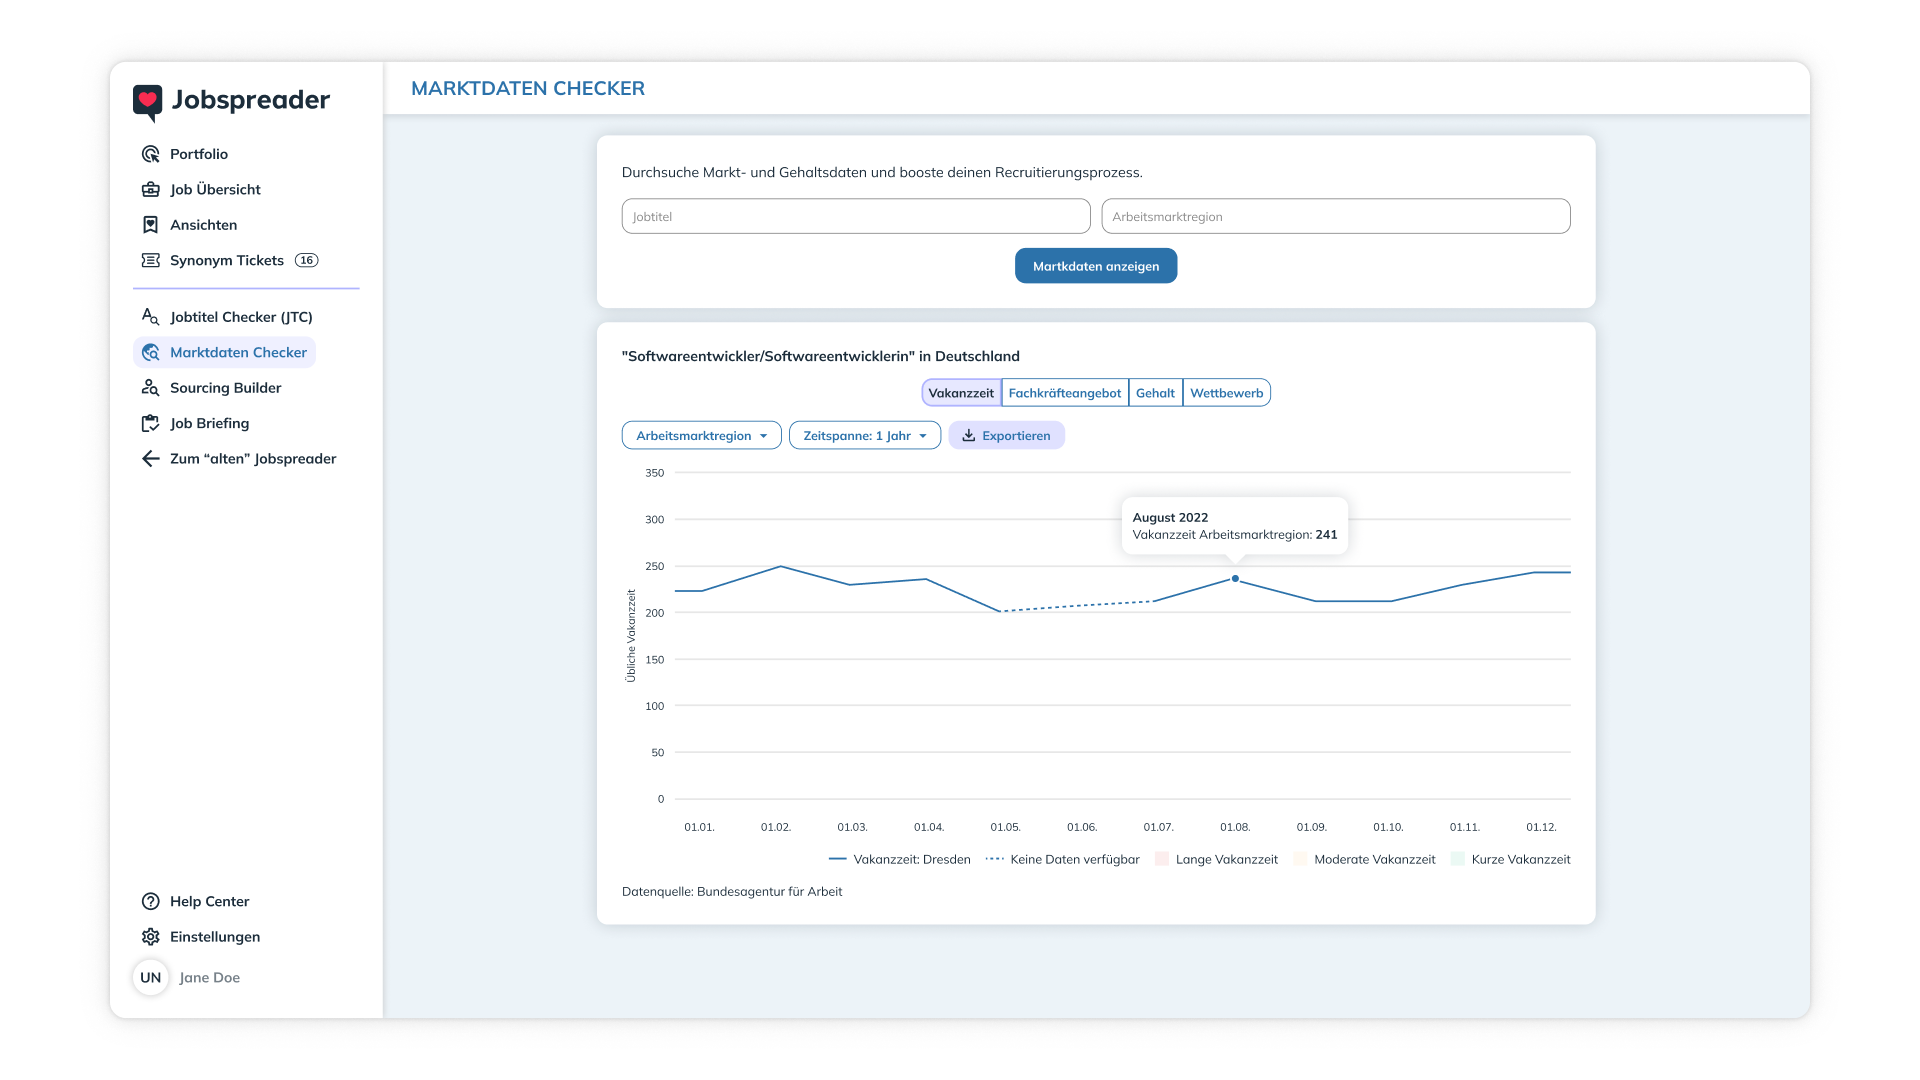Click the Sourcing Builder person-search icon

tap(150, 388)
